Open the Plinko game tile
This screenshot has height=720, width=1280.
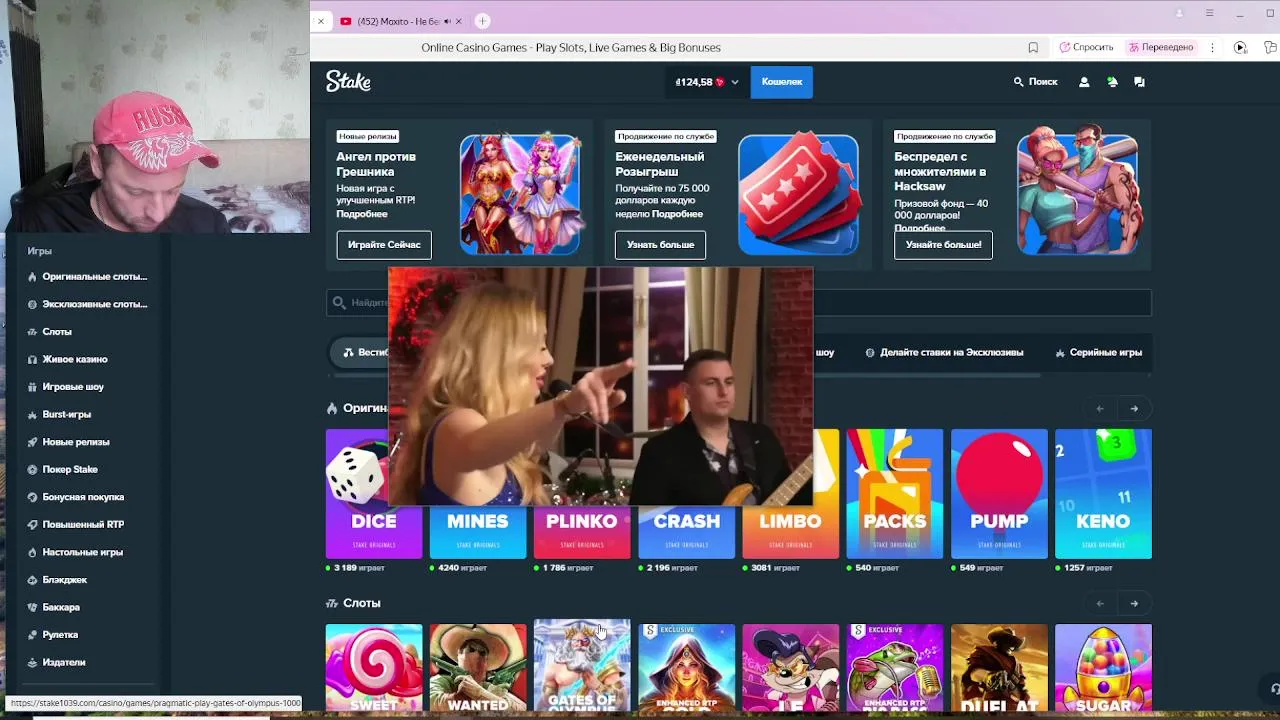[x=582, y=530]
